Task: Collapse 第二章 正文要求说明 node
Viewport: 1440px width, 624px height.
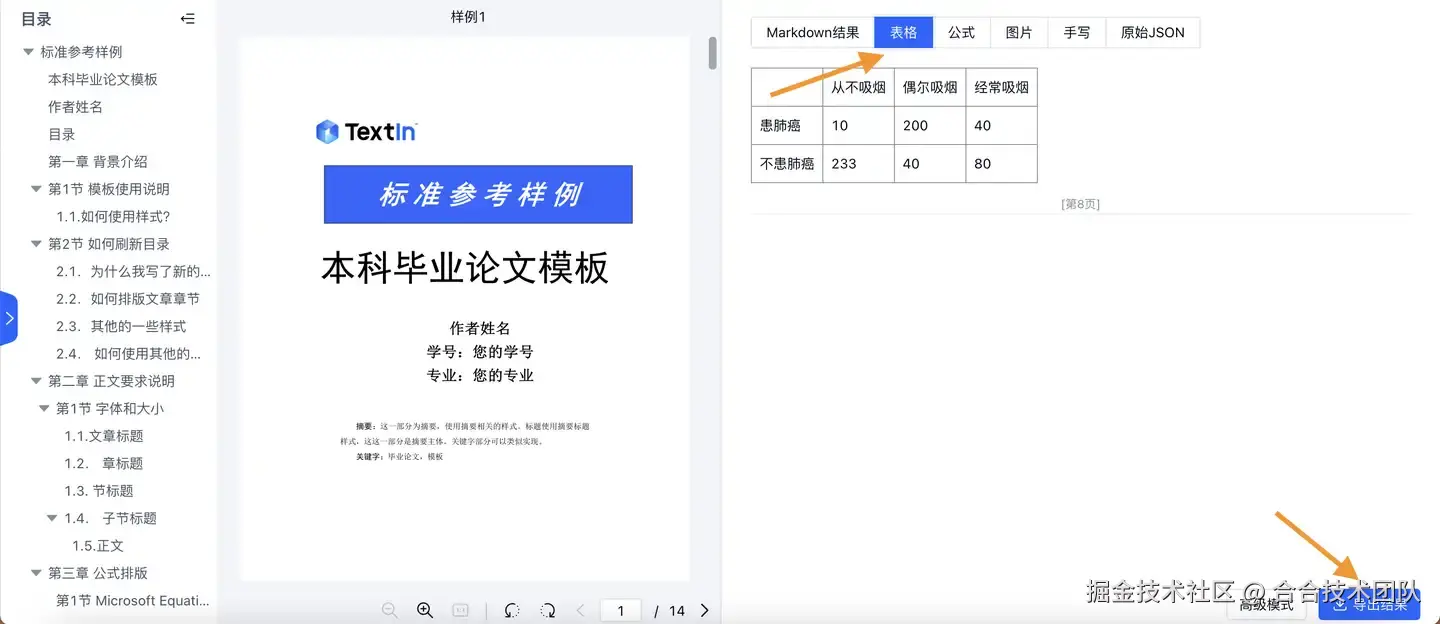Action: point(37,381)
